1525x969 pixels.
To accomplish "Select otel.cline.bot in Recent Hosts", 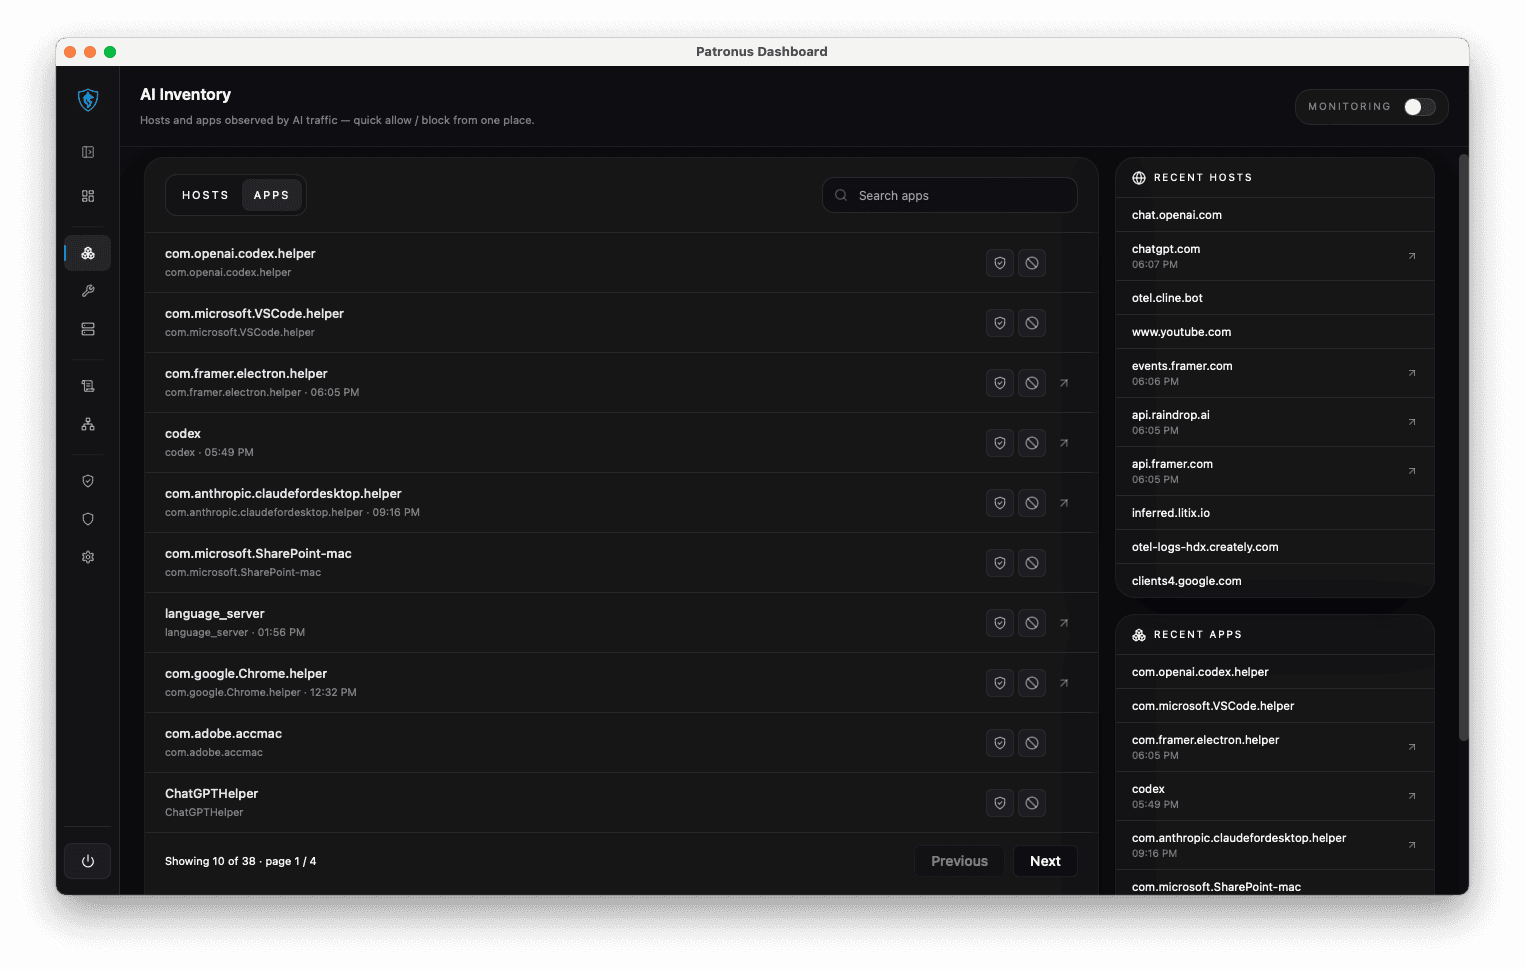I will [1275, 298].
